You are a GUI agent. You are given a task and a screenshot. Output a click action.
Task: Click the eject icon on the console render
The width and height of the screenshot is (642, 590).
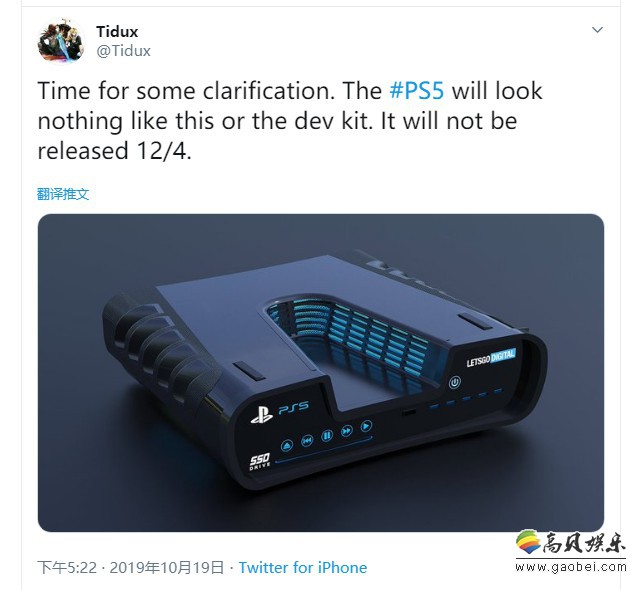pos(287,445)
